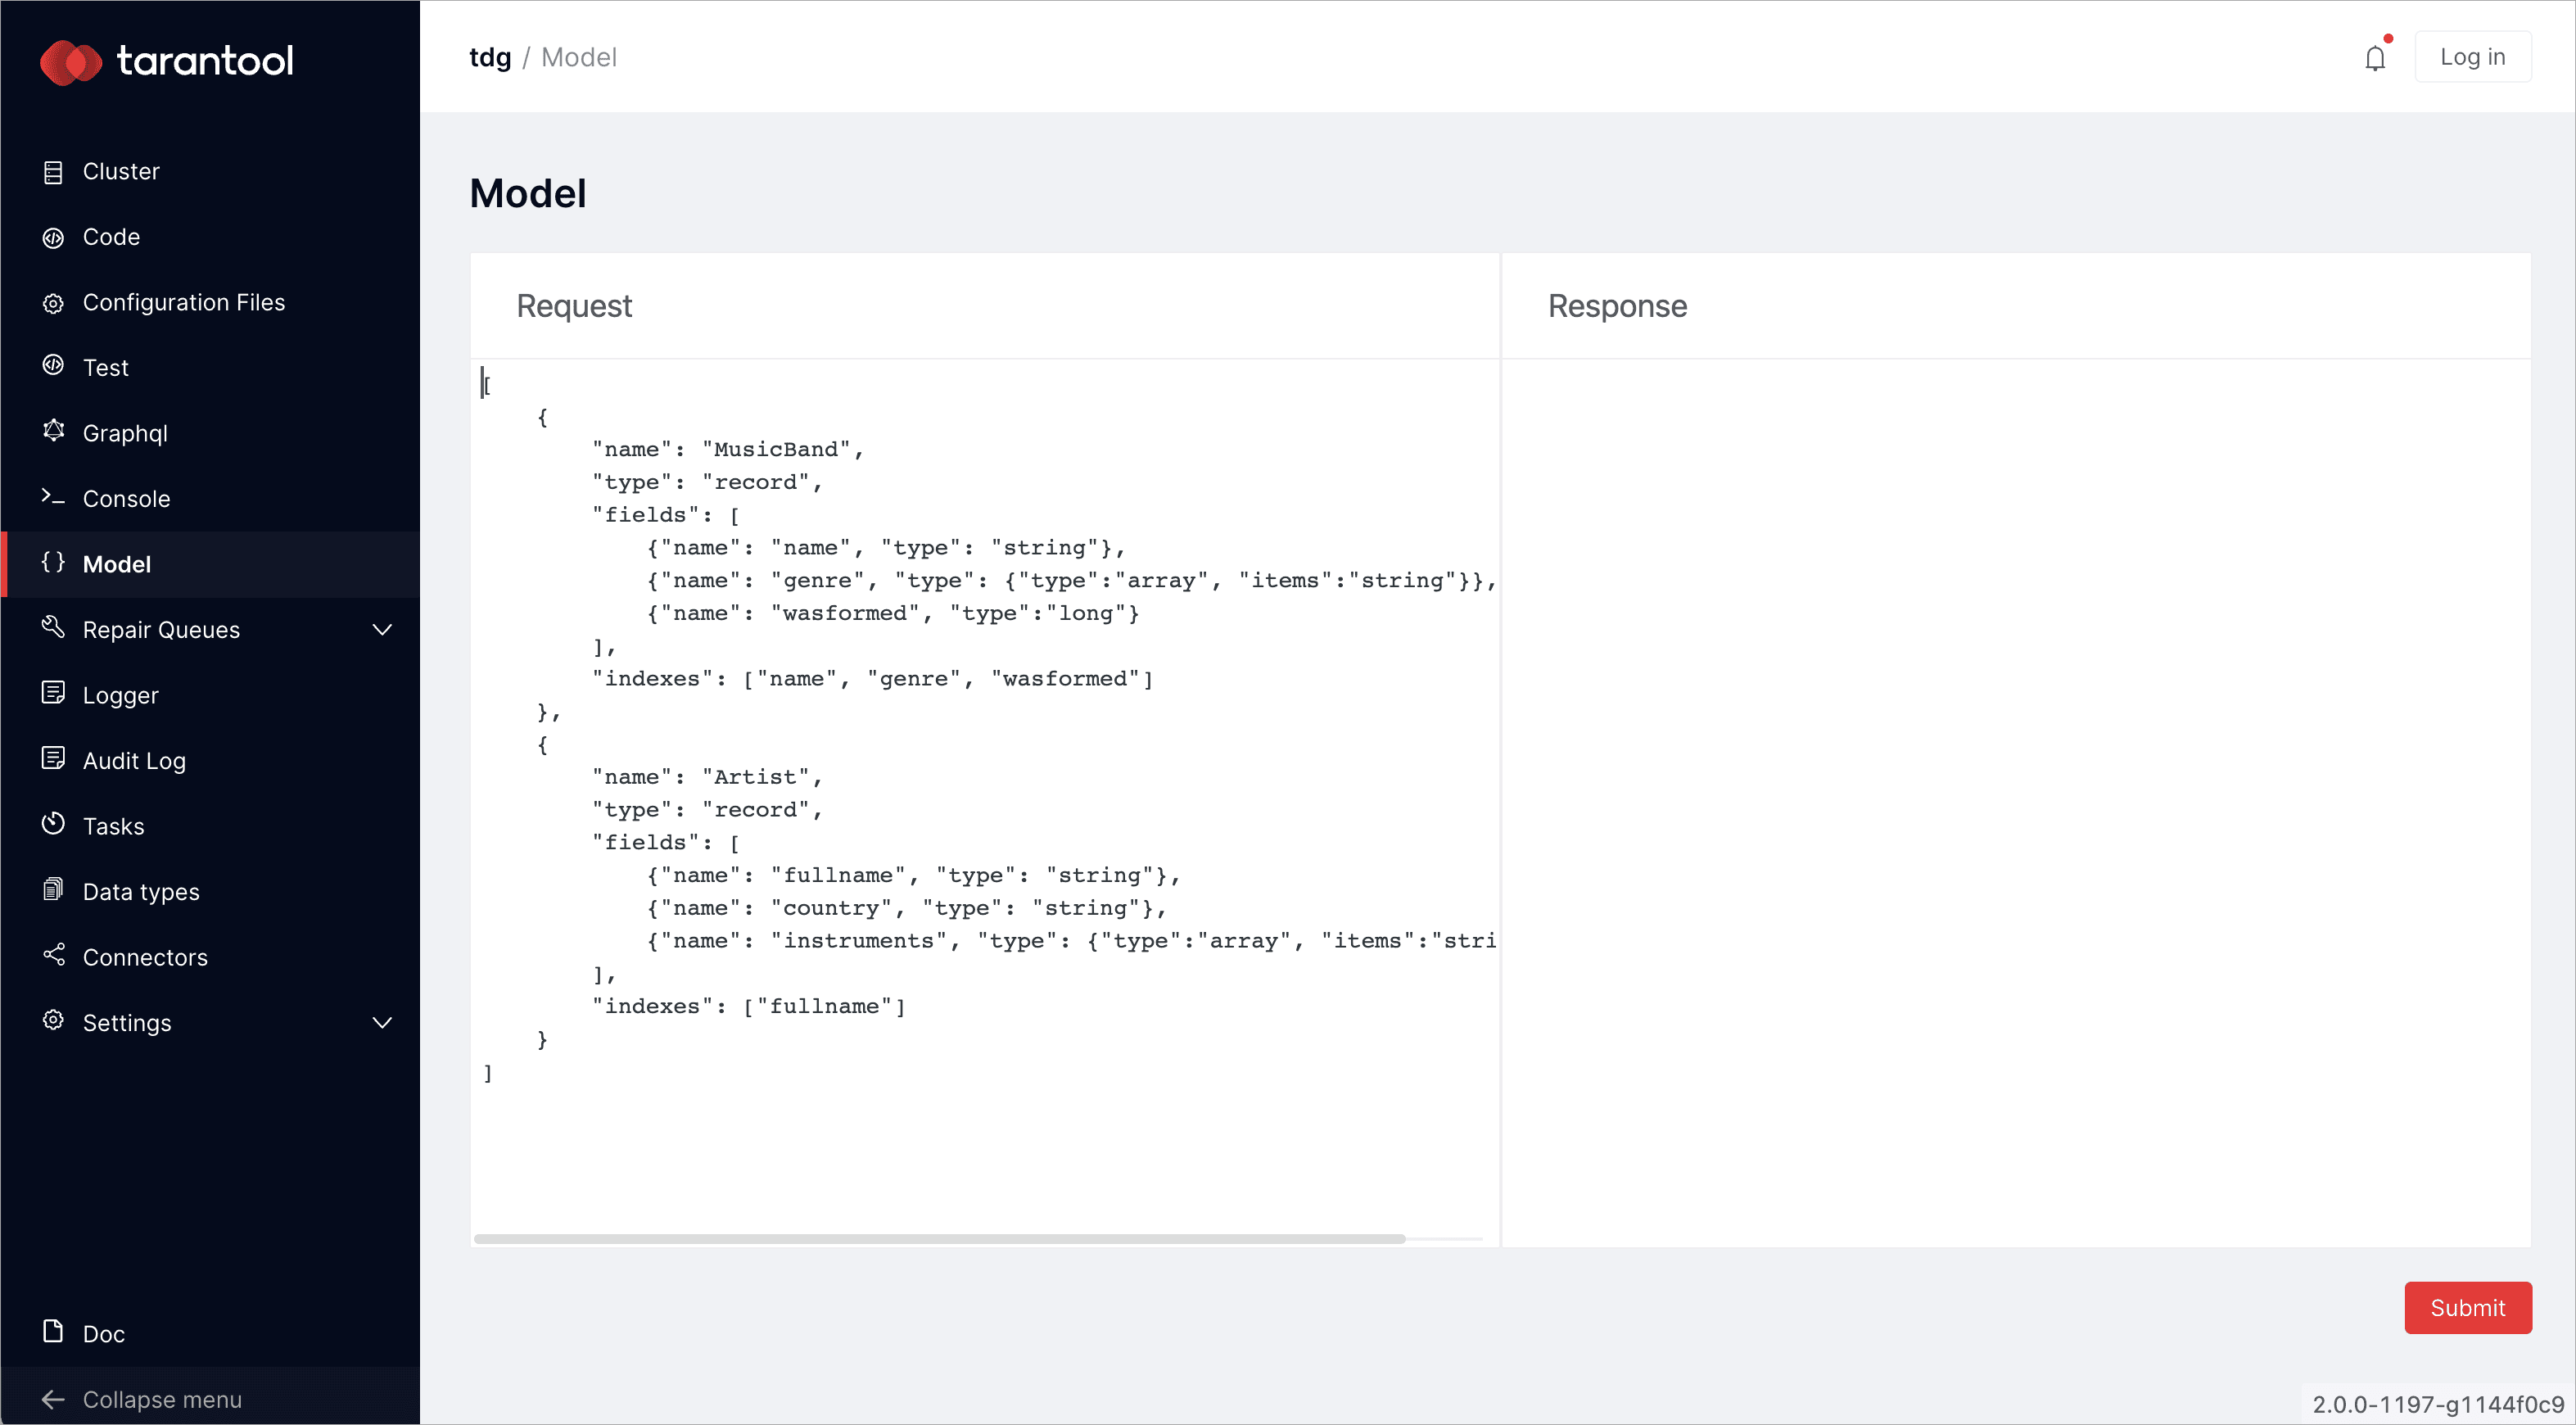Expand the Settings submenu chevron
Image resolution: width=2576 pixels, height=1425 pixels.
382,1023
